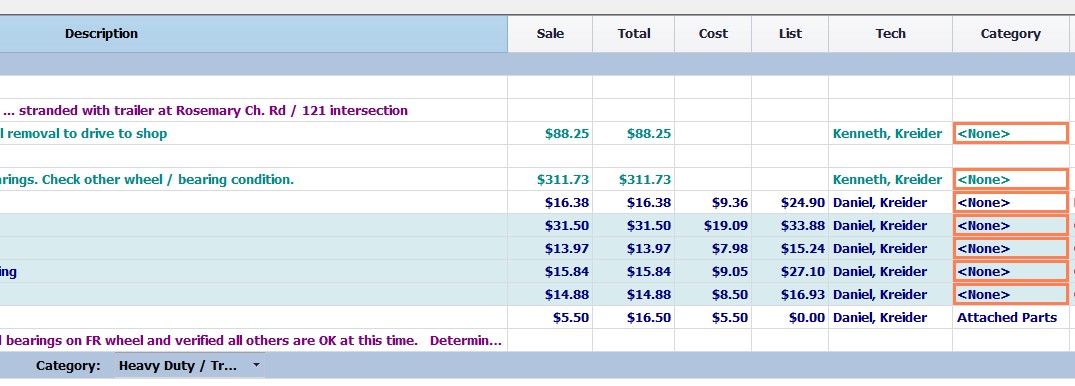Click the $7.98 Cost cell
Screen dimensions: 1075x386
(x=713, y=249)
